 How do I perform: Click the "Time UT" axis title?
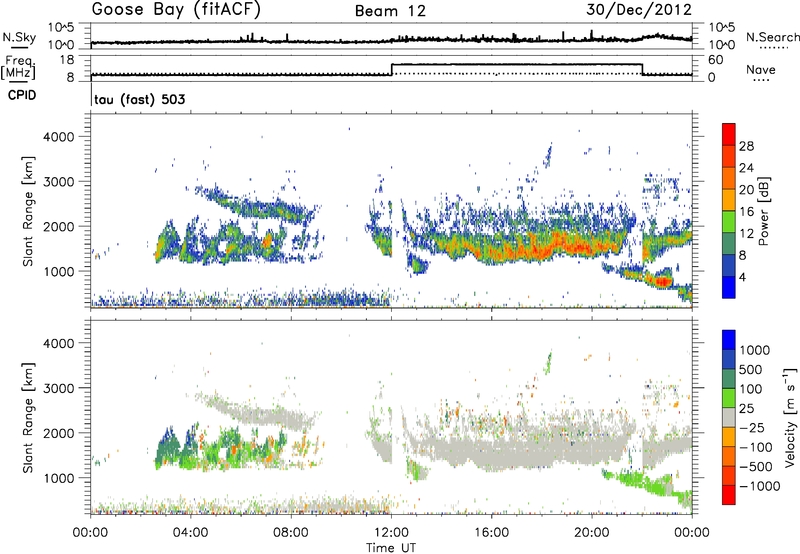click(391, 548)
